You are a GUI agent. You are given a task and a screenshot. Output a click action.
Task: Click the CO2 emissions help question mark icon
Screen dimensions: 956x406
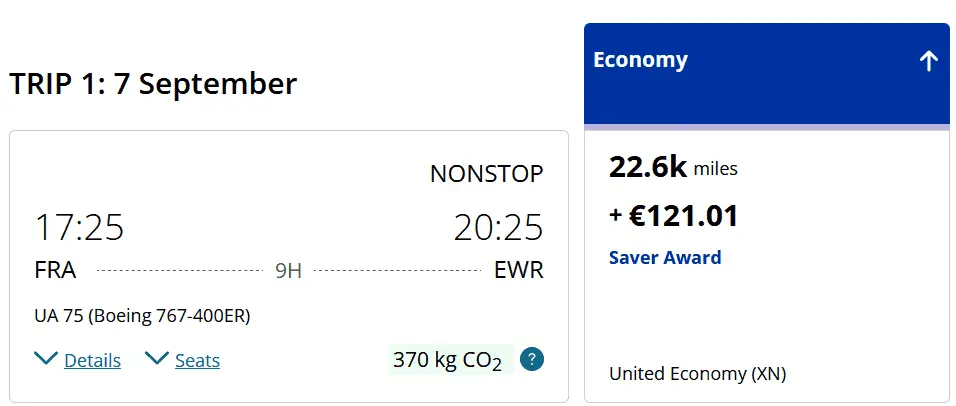coord(532,359)
